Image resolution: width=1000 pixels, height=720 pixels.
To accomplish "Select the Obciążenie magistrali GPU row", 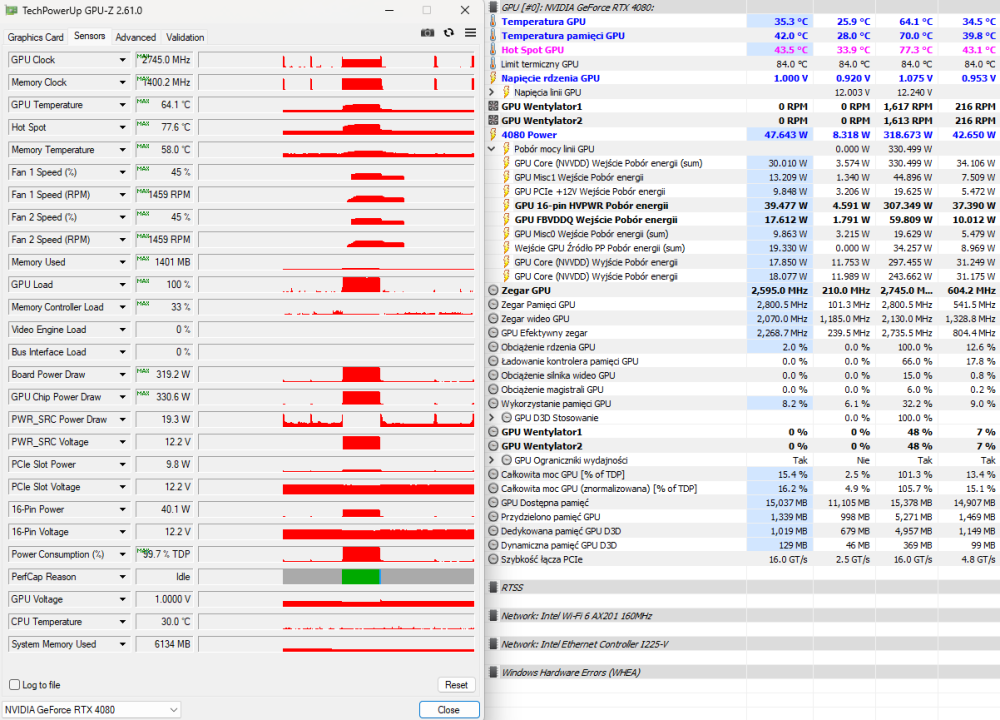I will pyautogui.click(x=743, y=390).
